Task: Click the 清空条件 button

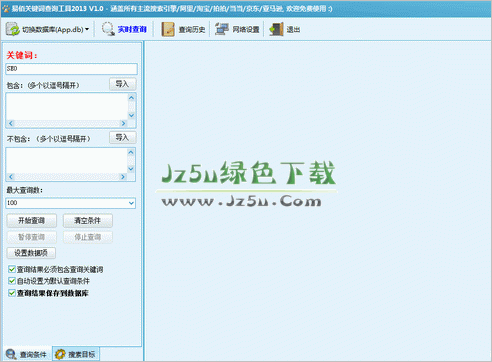Action: pos(88,221)
